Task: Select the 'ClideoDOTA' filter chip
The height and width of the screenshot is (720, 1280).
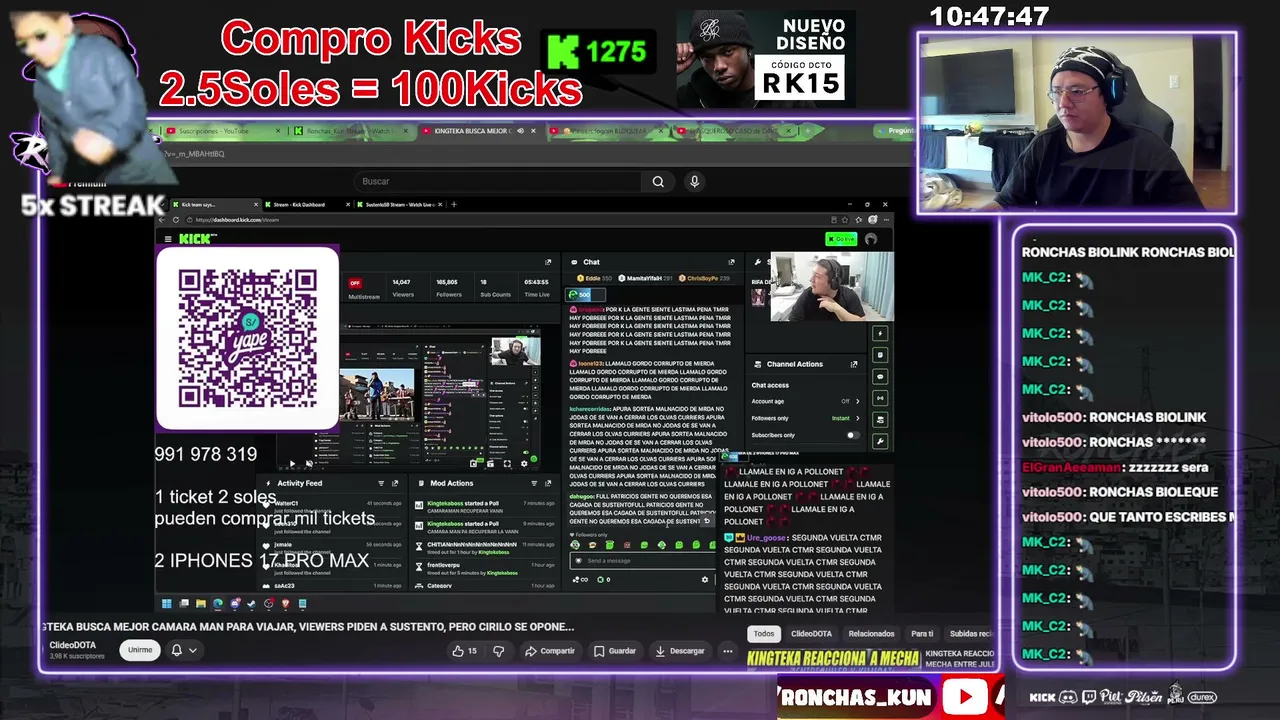Action: [811, 634]
